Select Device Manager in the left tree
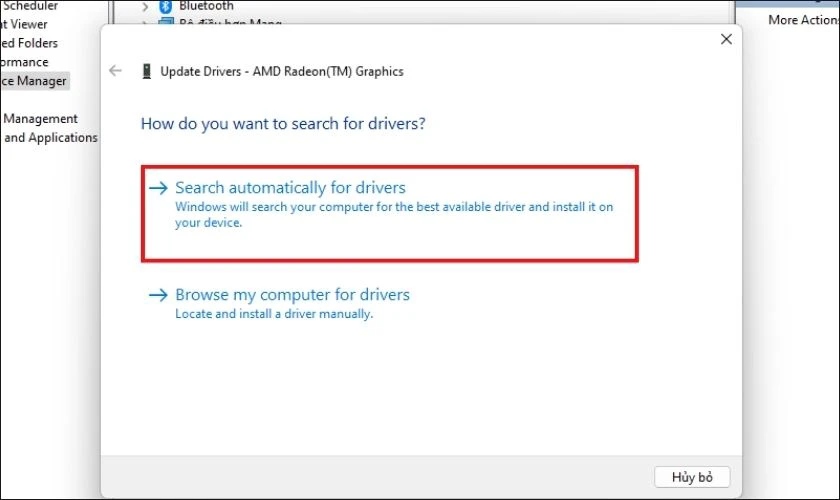The width and height of the screenshot is (840, 500). [x=33, y=81]
